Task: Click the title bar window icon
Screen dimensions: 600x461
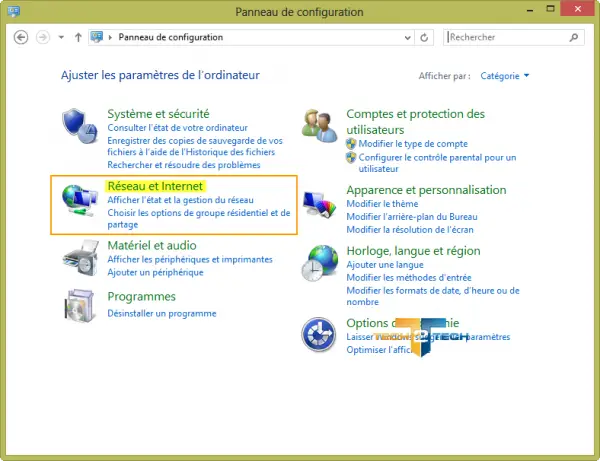Action: (x=13, y=11)
